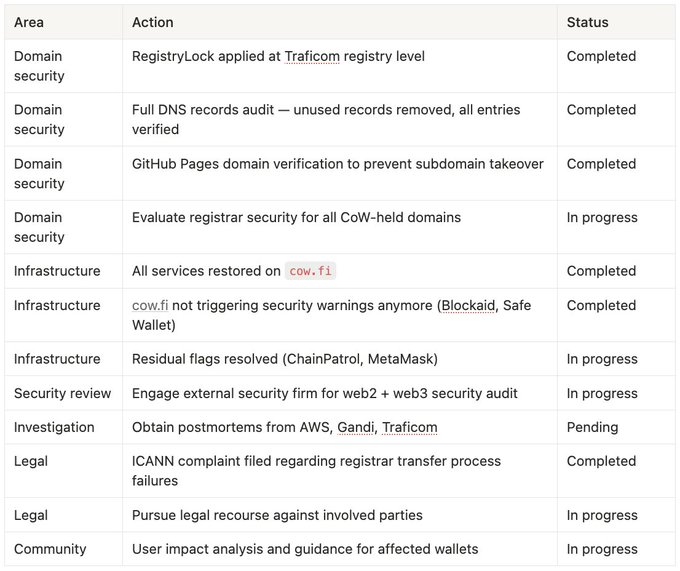Click the Residual flags resolved text
This screenshot has width=680, height=571.
(286, 359)
